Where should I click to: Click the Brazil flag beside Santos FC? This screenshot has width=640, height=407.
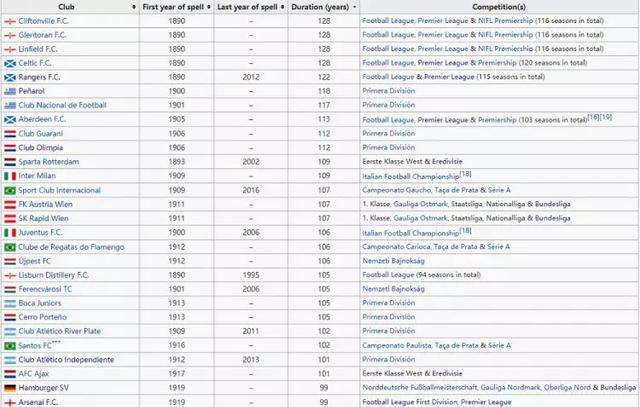click(x=10, y=346)
